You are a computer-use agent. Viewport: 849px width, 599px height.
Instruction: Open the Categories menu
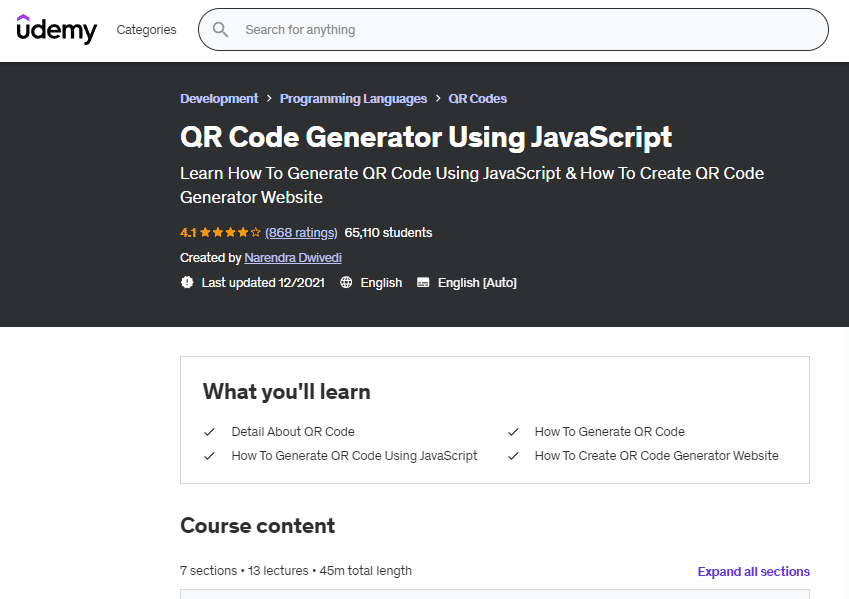point(146,30)
